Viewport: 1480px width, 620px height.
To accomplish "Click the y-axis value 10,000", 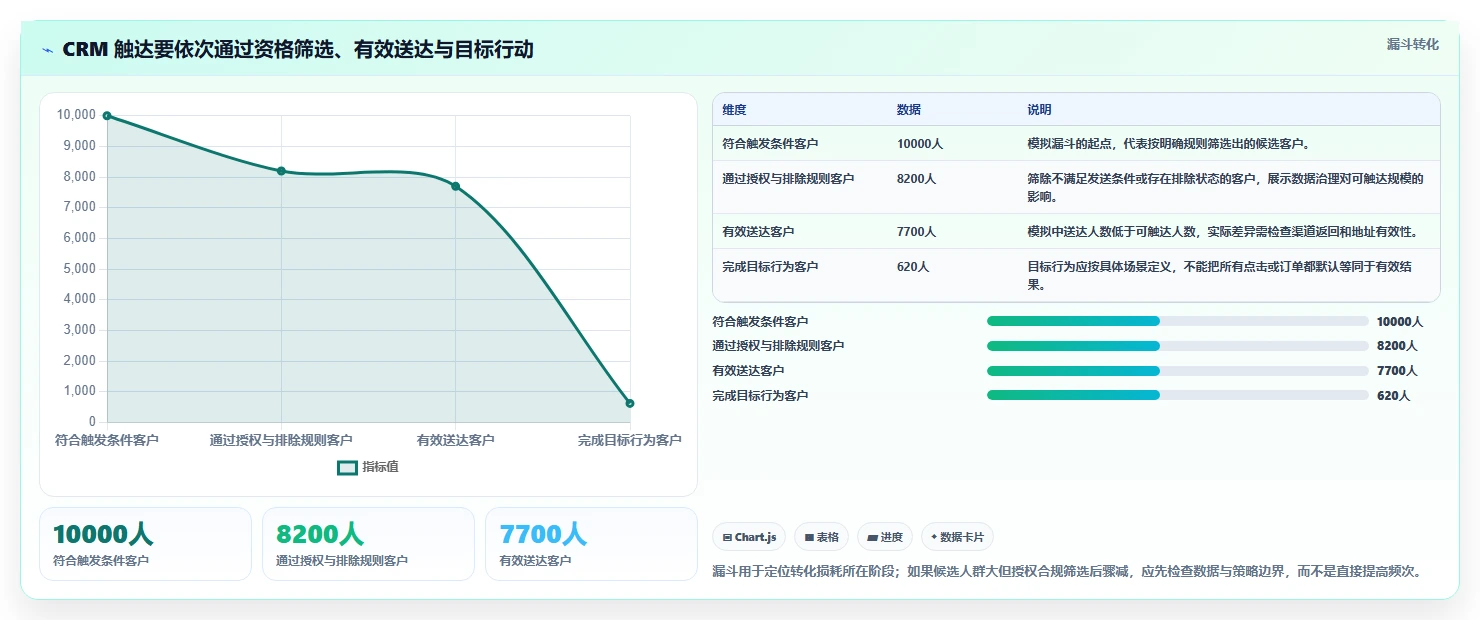I will pos(77,115).
